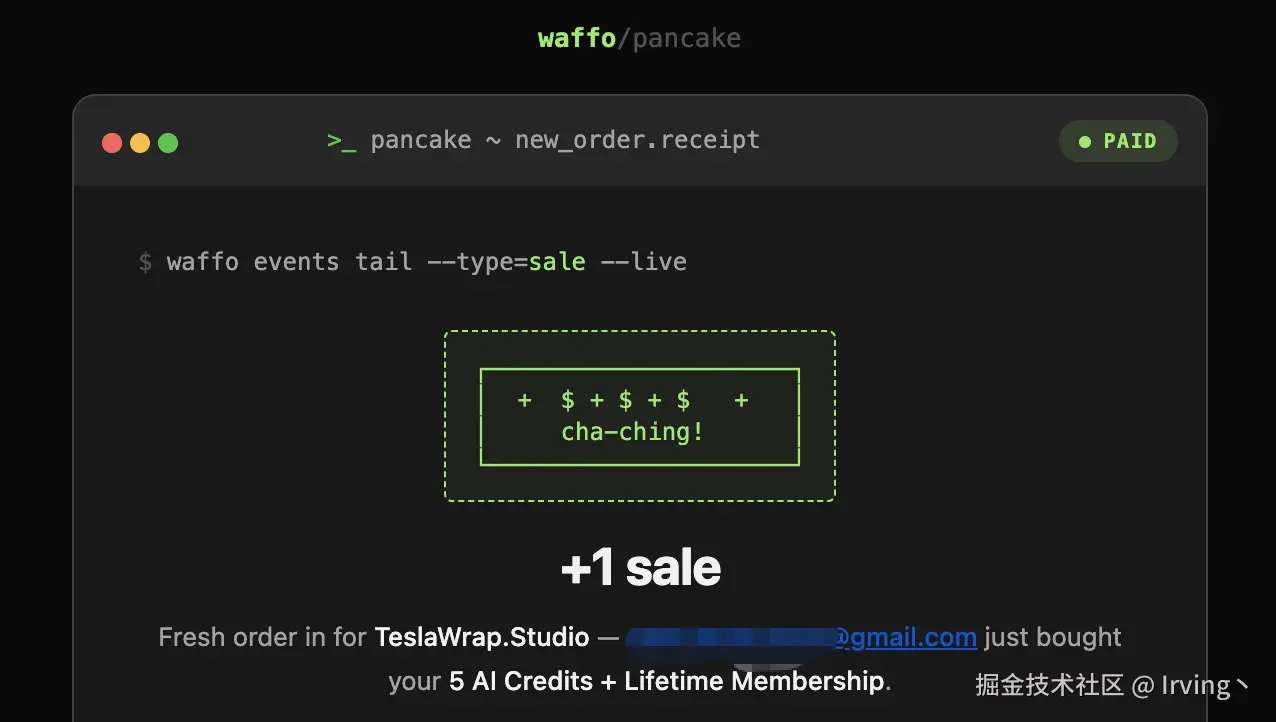Click the dollar signs ASCII row
This screenshot has height=722, width=1276.
pyautogui.click(x=632, y=401)
